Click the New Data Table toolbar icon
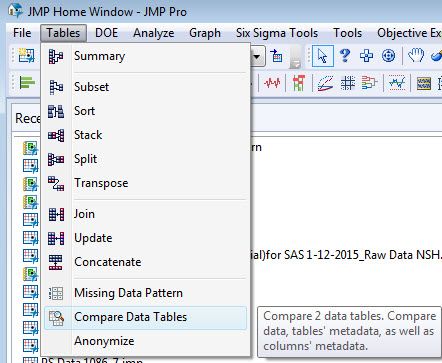The width and height of the screenshot is (442, 363). [x=27, y=56]
